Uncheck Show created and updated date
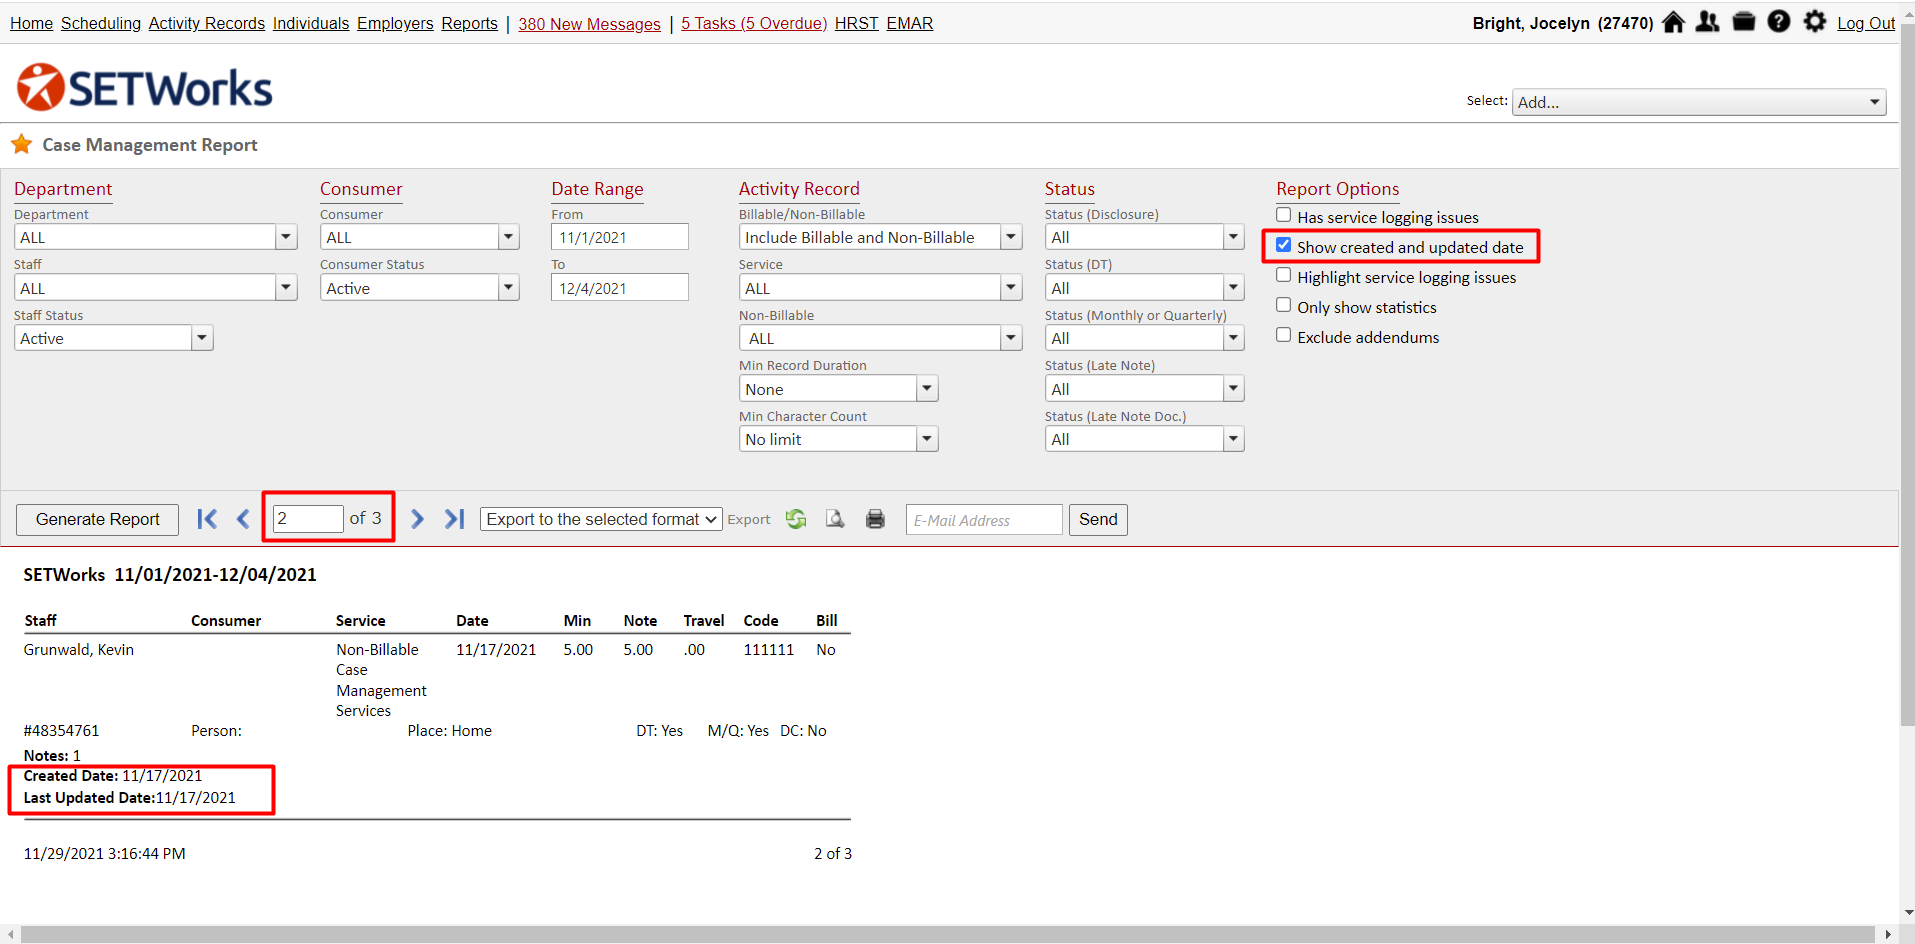 pos(1283,245)
